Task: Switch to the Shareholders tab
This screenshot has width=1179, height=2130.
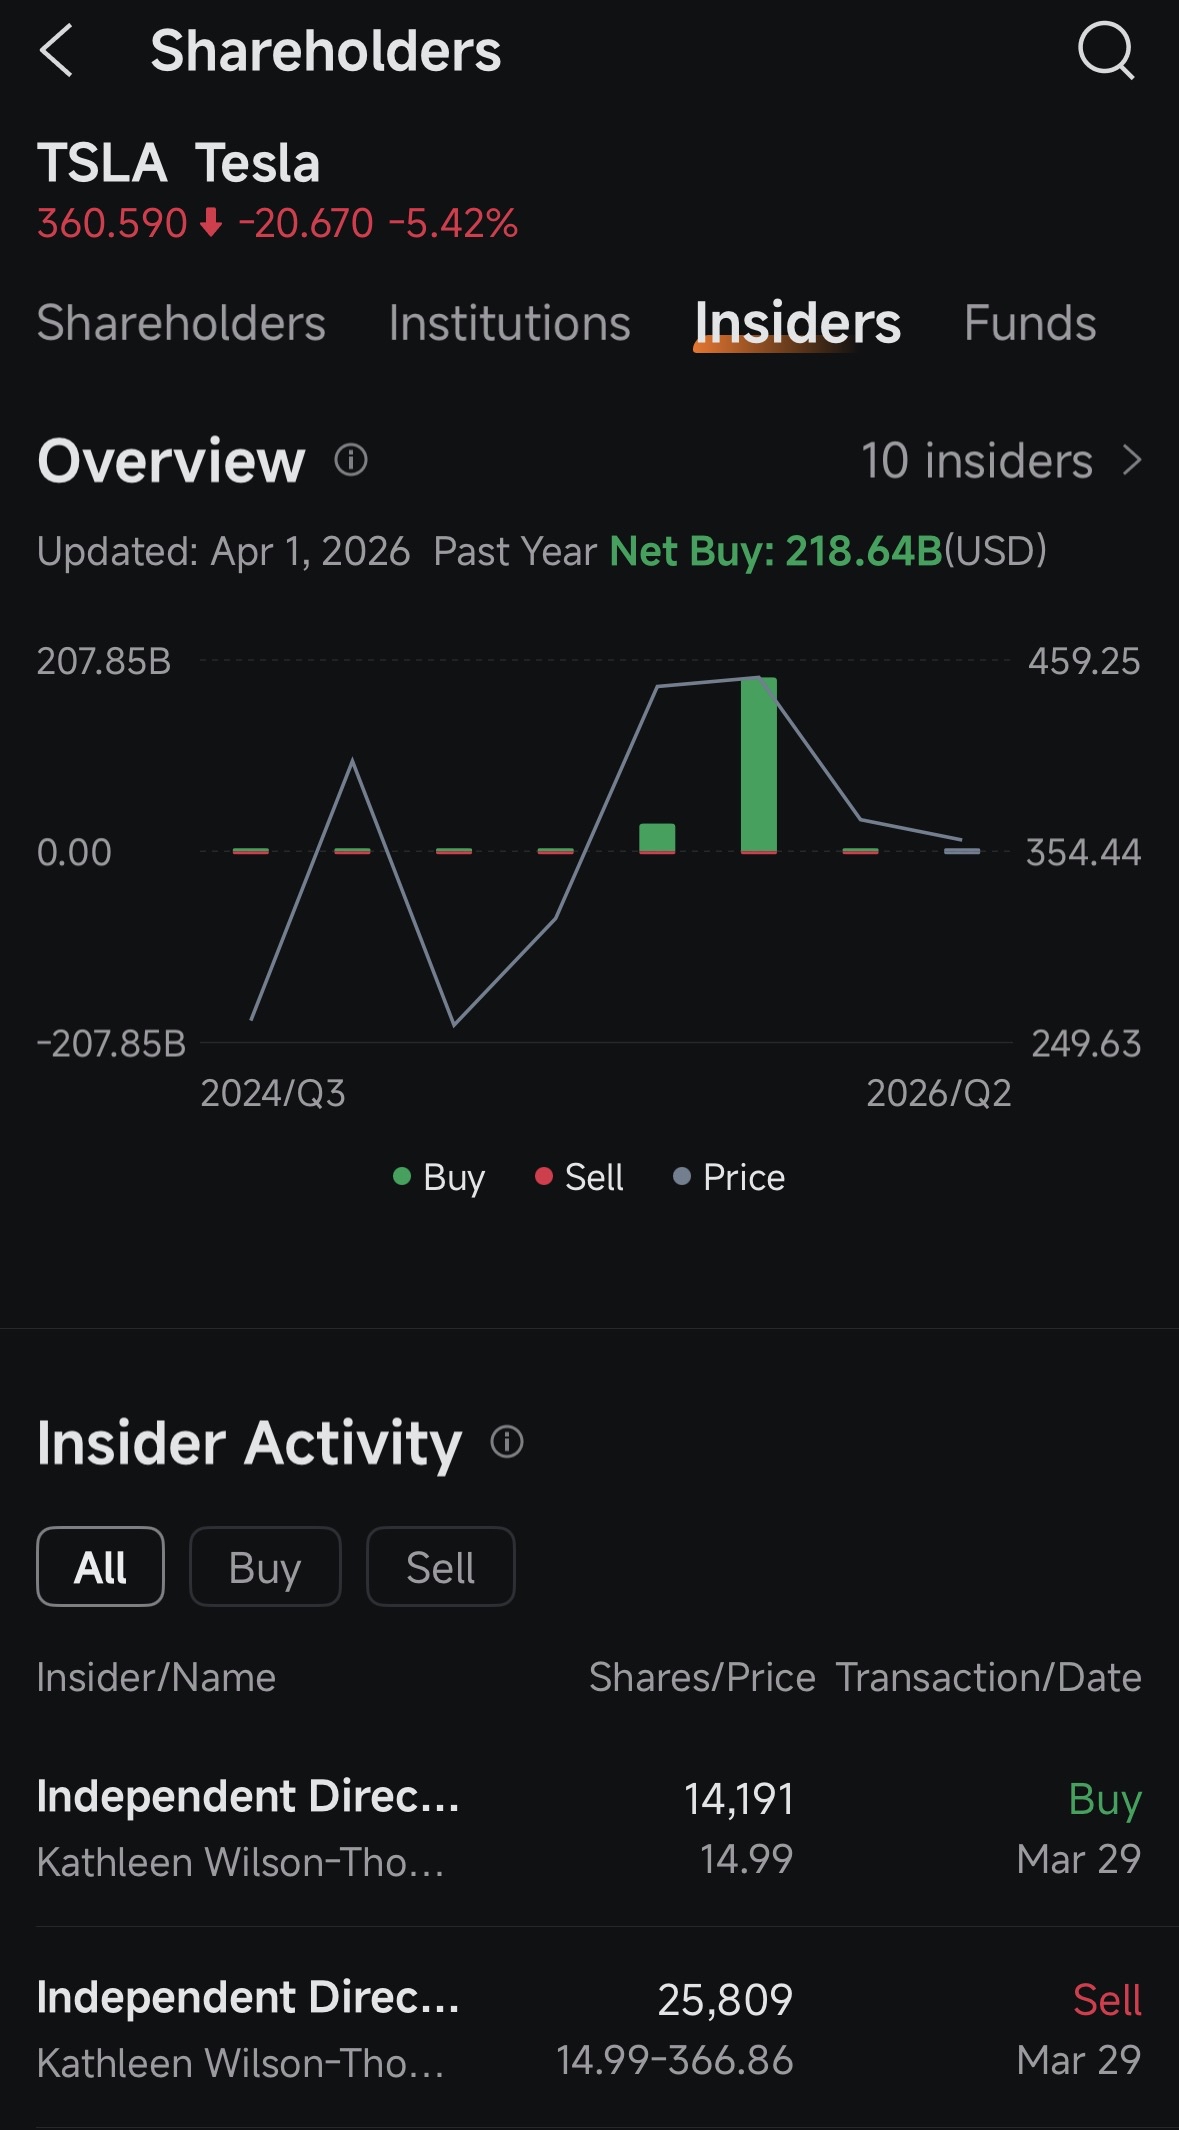Action: pos(181,323)
